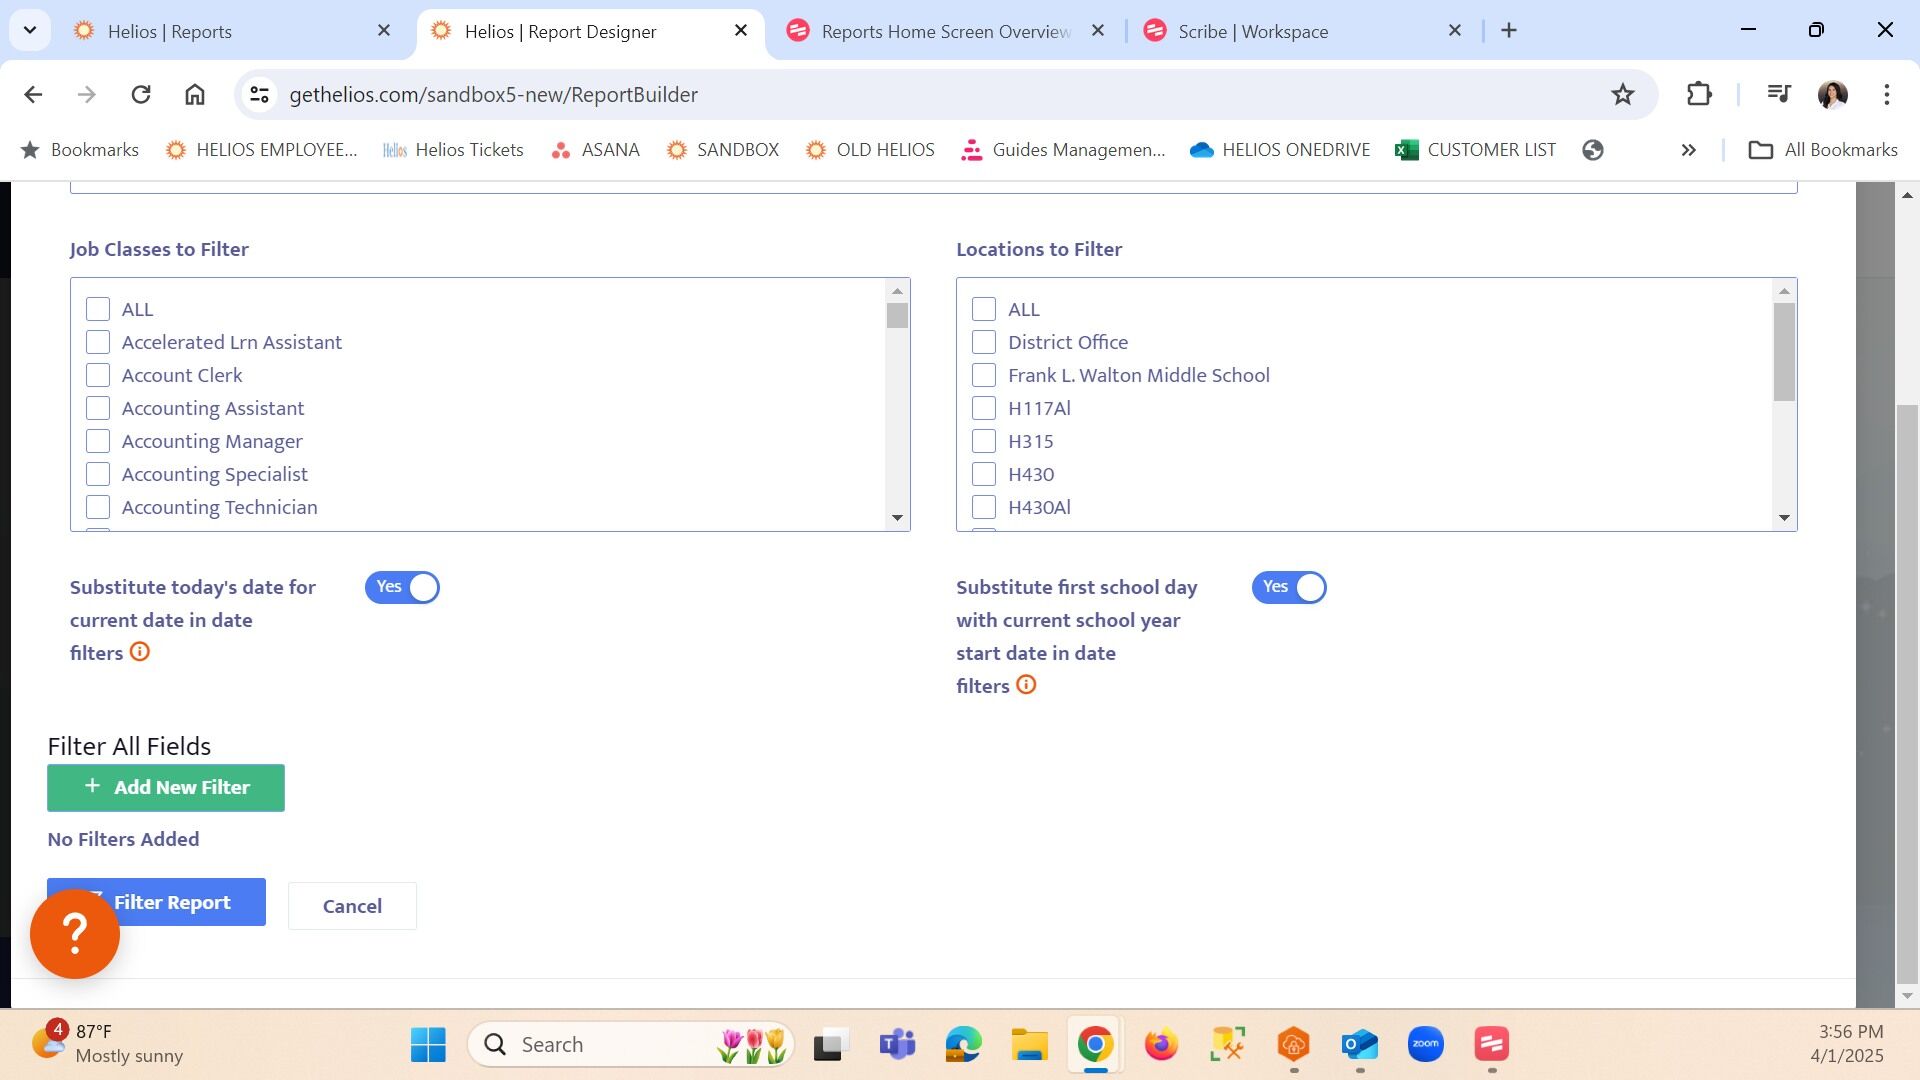Open Zoom from the taskbar
The width and height of the screenshot is (1920, 1080).
[1425, 1044]
